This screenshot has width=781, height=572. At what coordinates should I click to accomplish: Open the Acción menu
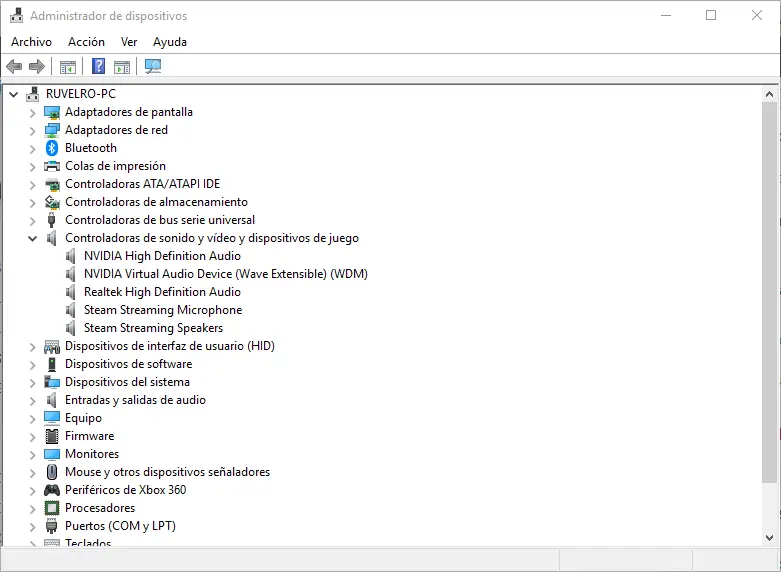tap(86, 42)
